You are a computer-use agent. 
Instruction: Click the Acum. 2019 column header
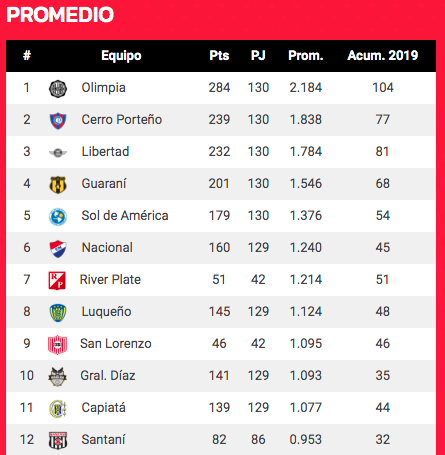[383, 55]
